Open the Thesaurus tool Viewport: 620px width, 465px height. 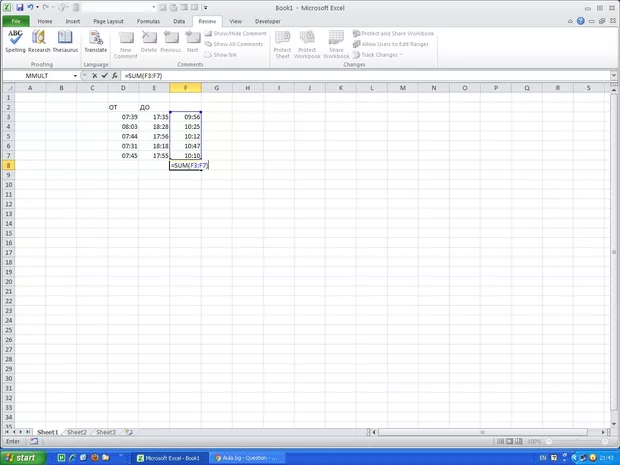pos(65,40)
